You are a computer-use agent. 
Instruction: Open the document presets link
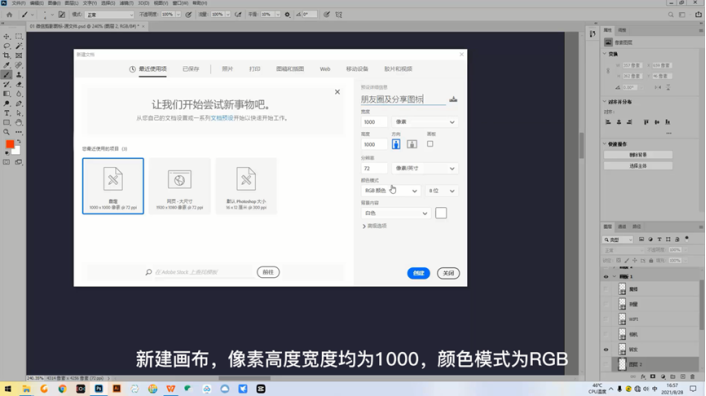pyautogui.click(x=222, y=118)
